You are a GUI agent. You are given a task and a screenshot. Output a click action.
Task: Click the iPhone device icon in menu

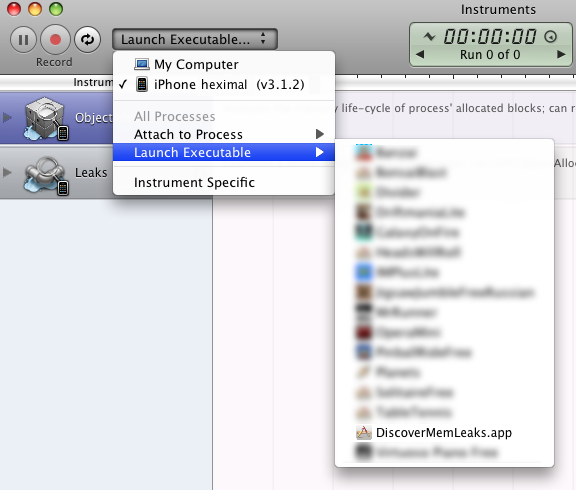[142, 84]
